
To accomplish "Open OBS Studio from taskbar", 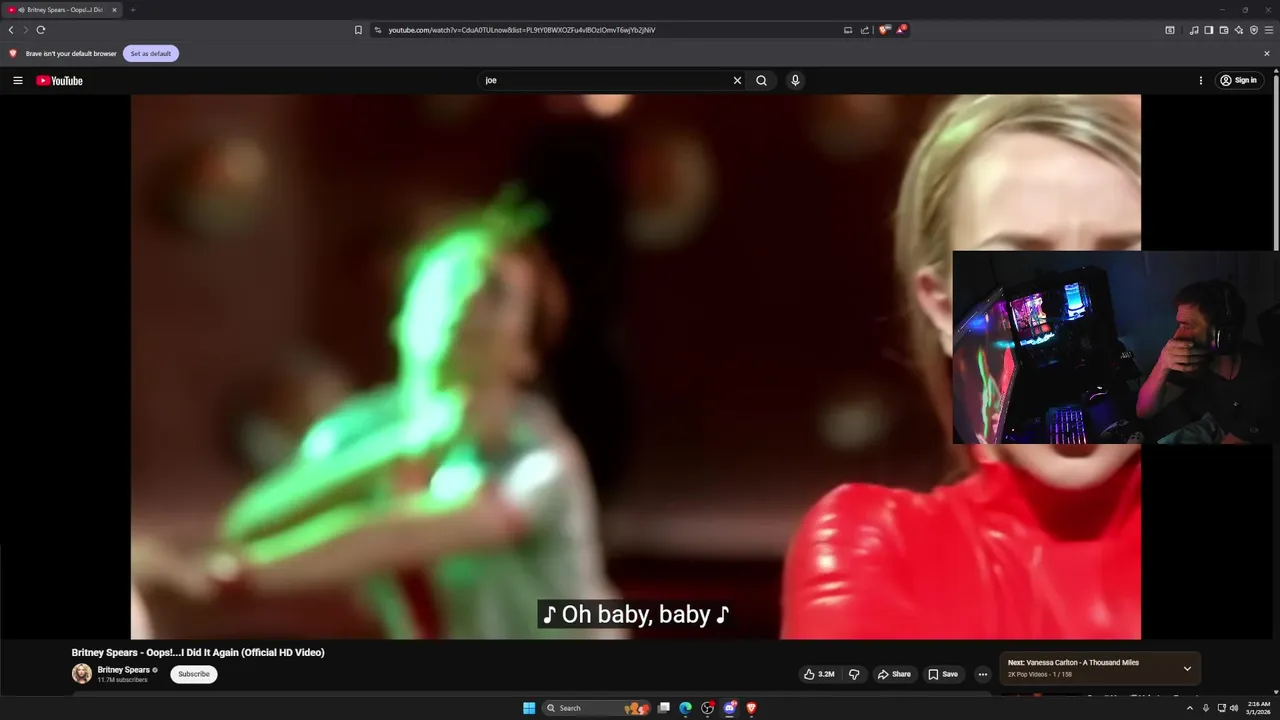I will pyautogui.click(x=707, y=708).
